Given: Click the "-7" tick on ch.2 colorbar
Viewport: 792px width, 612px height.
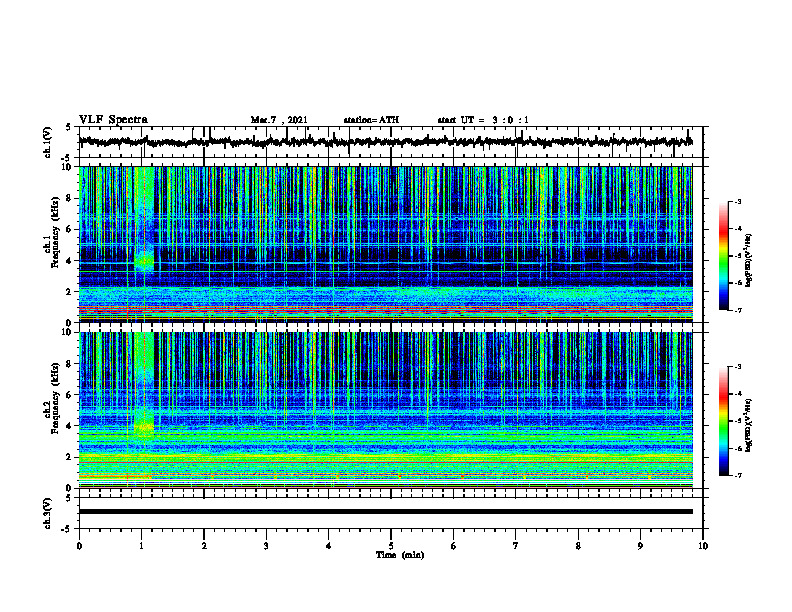Looking at the screenshot, I should tap(737, 475).
